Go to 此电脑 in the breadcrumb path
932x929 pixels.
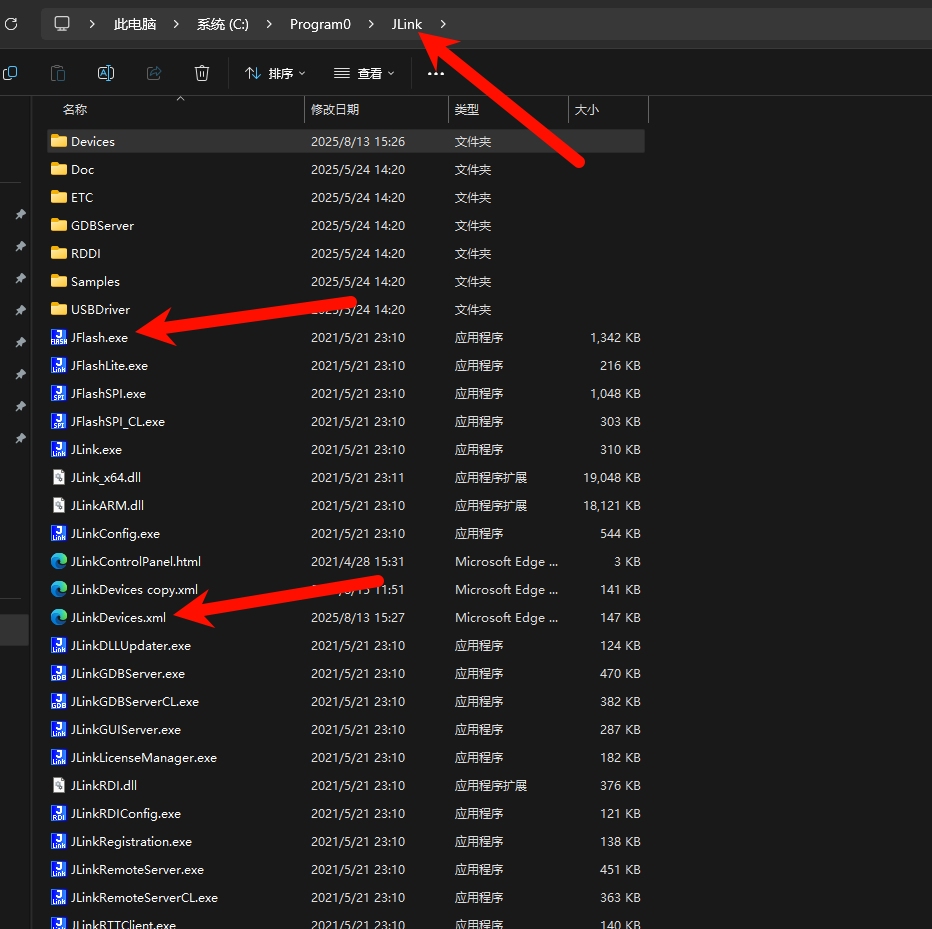pos(135,24)
